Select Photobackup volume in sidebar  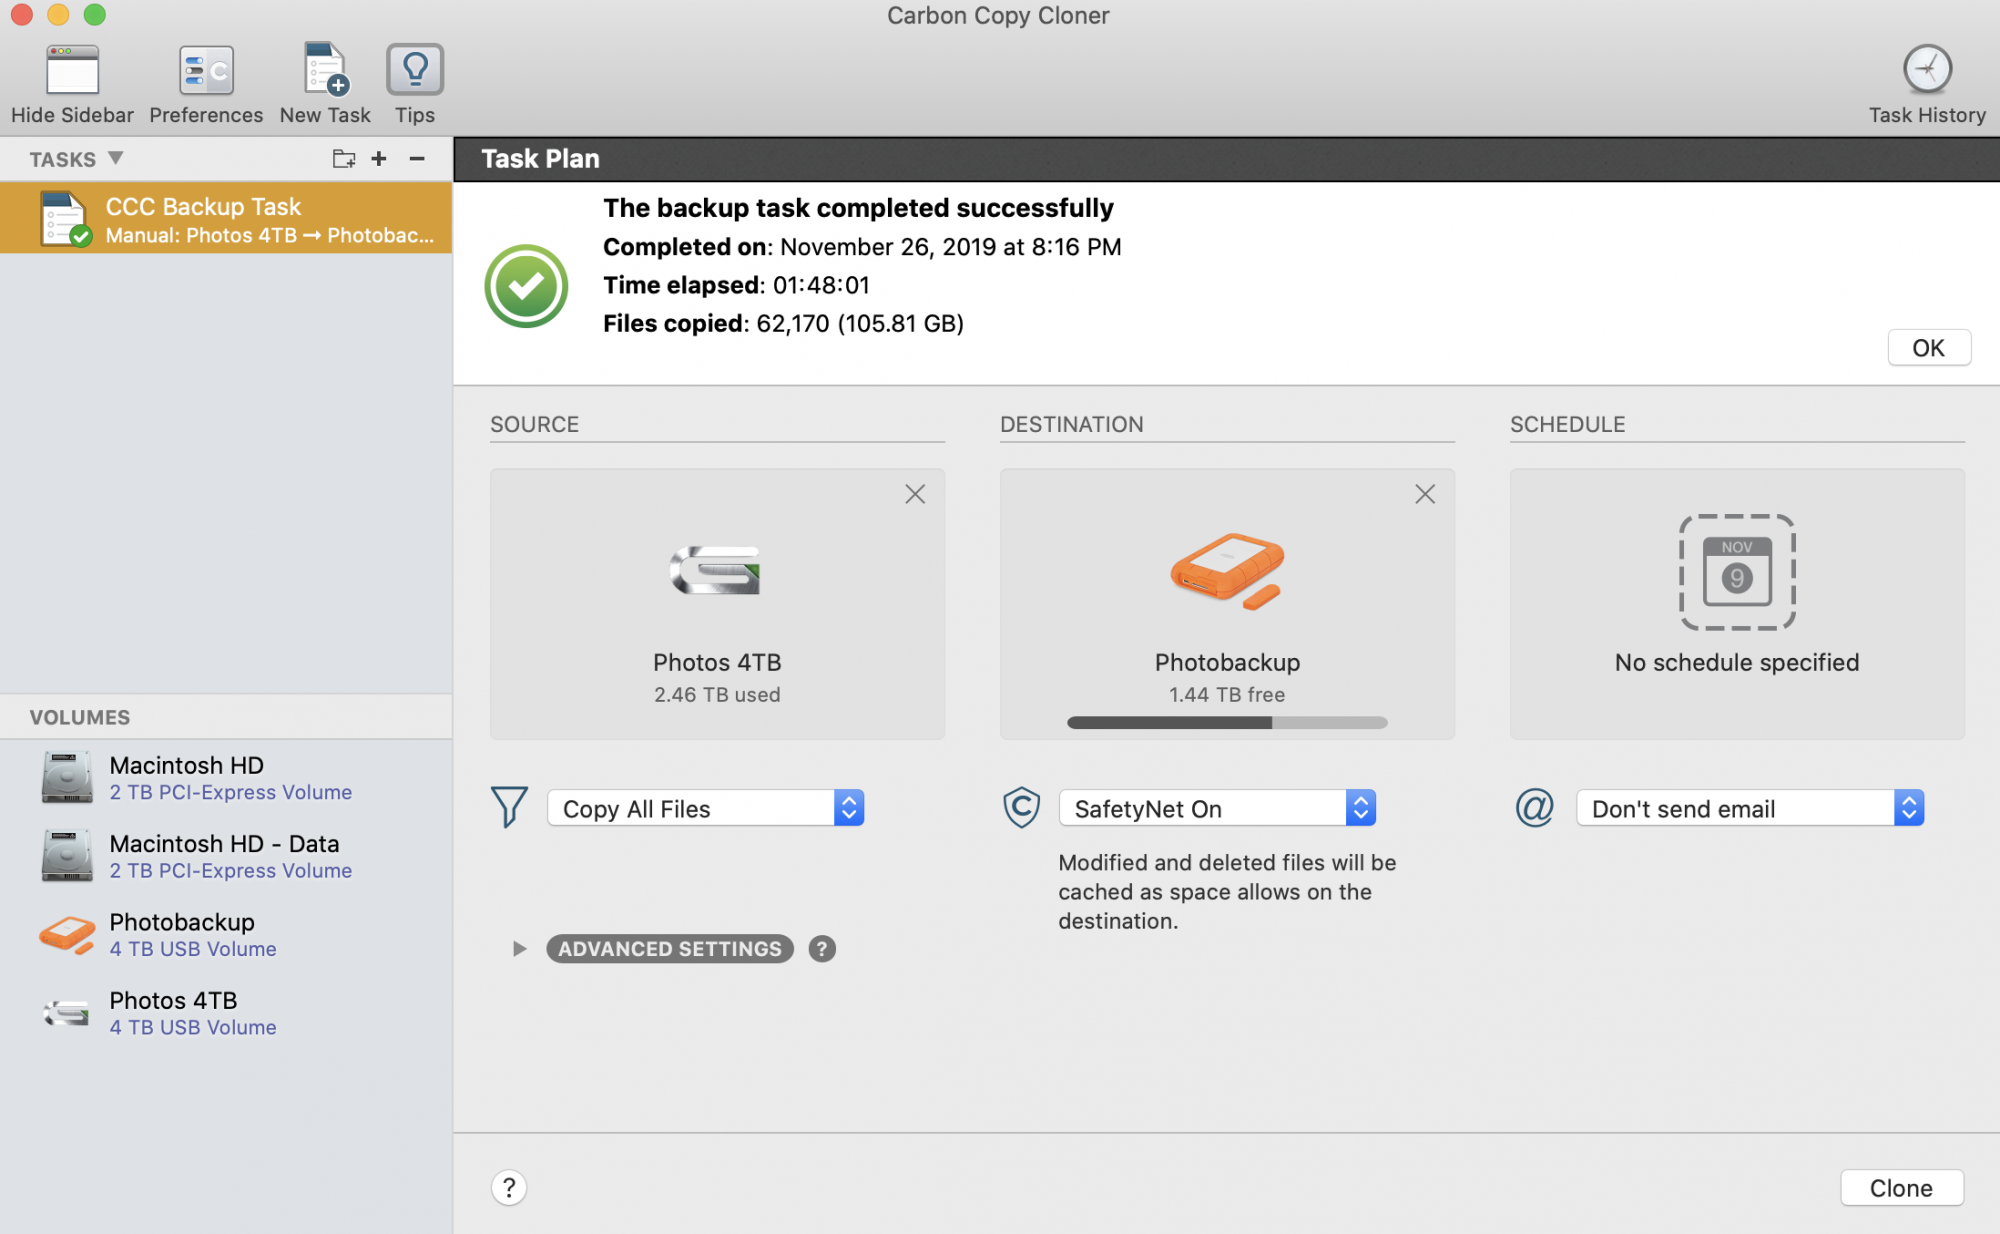(x=226, y=935)
